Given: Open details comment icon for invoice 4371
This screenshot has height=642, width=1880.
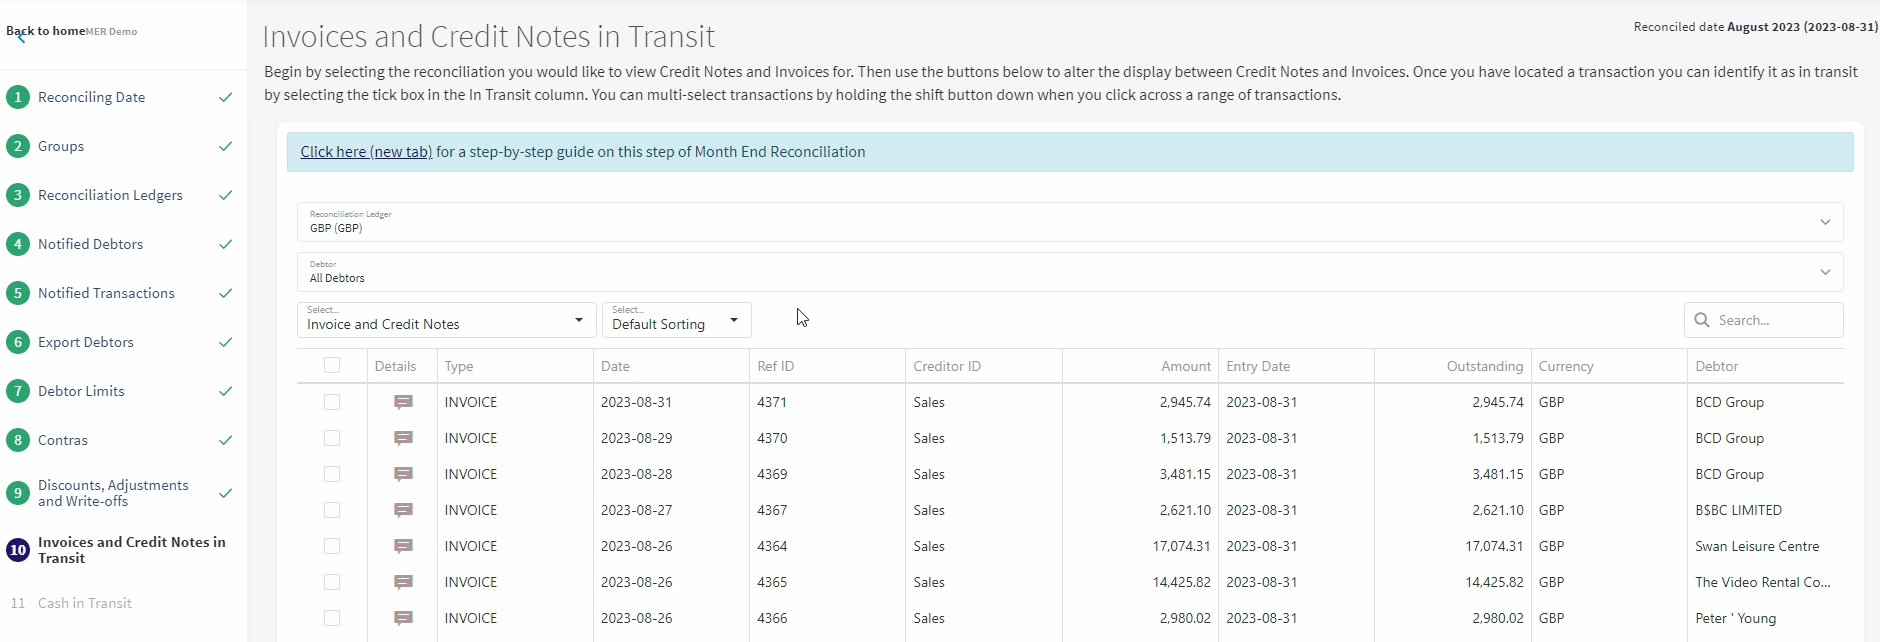Looking at the screenshot, I should coord(403,402).
